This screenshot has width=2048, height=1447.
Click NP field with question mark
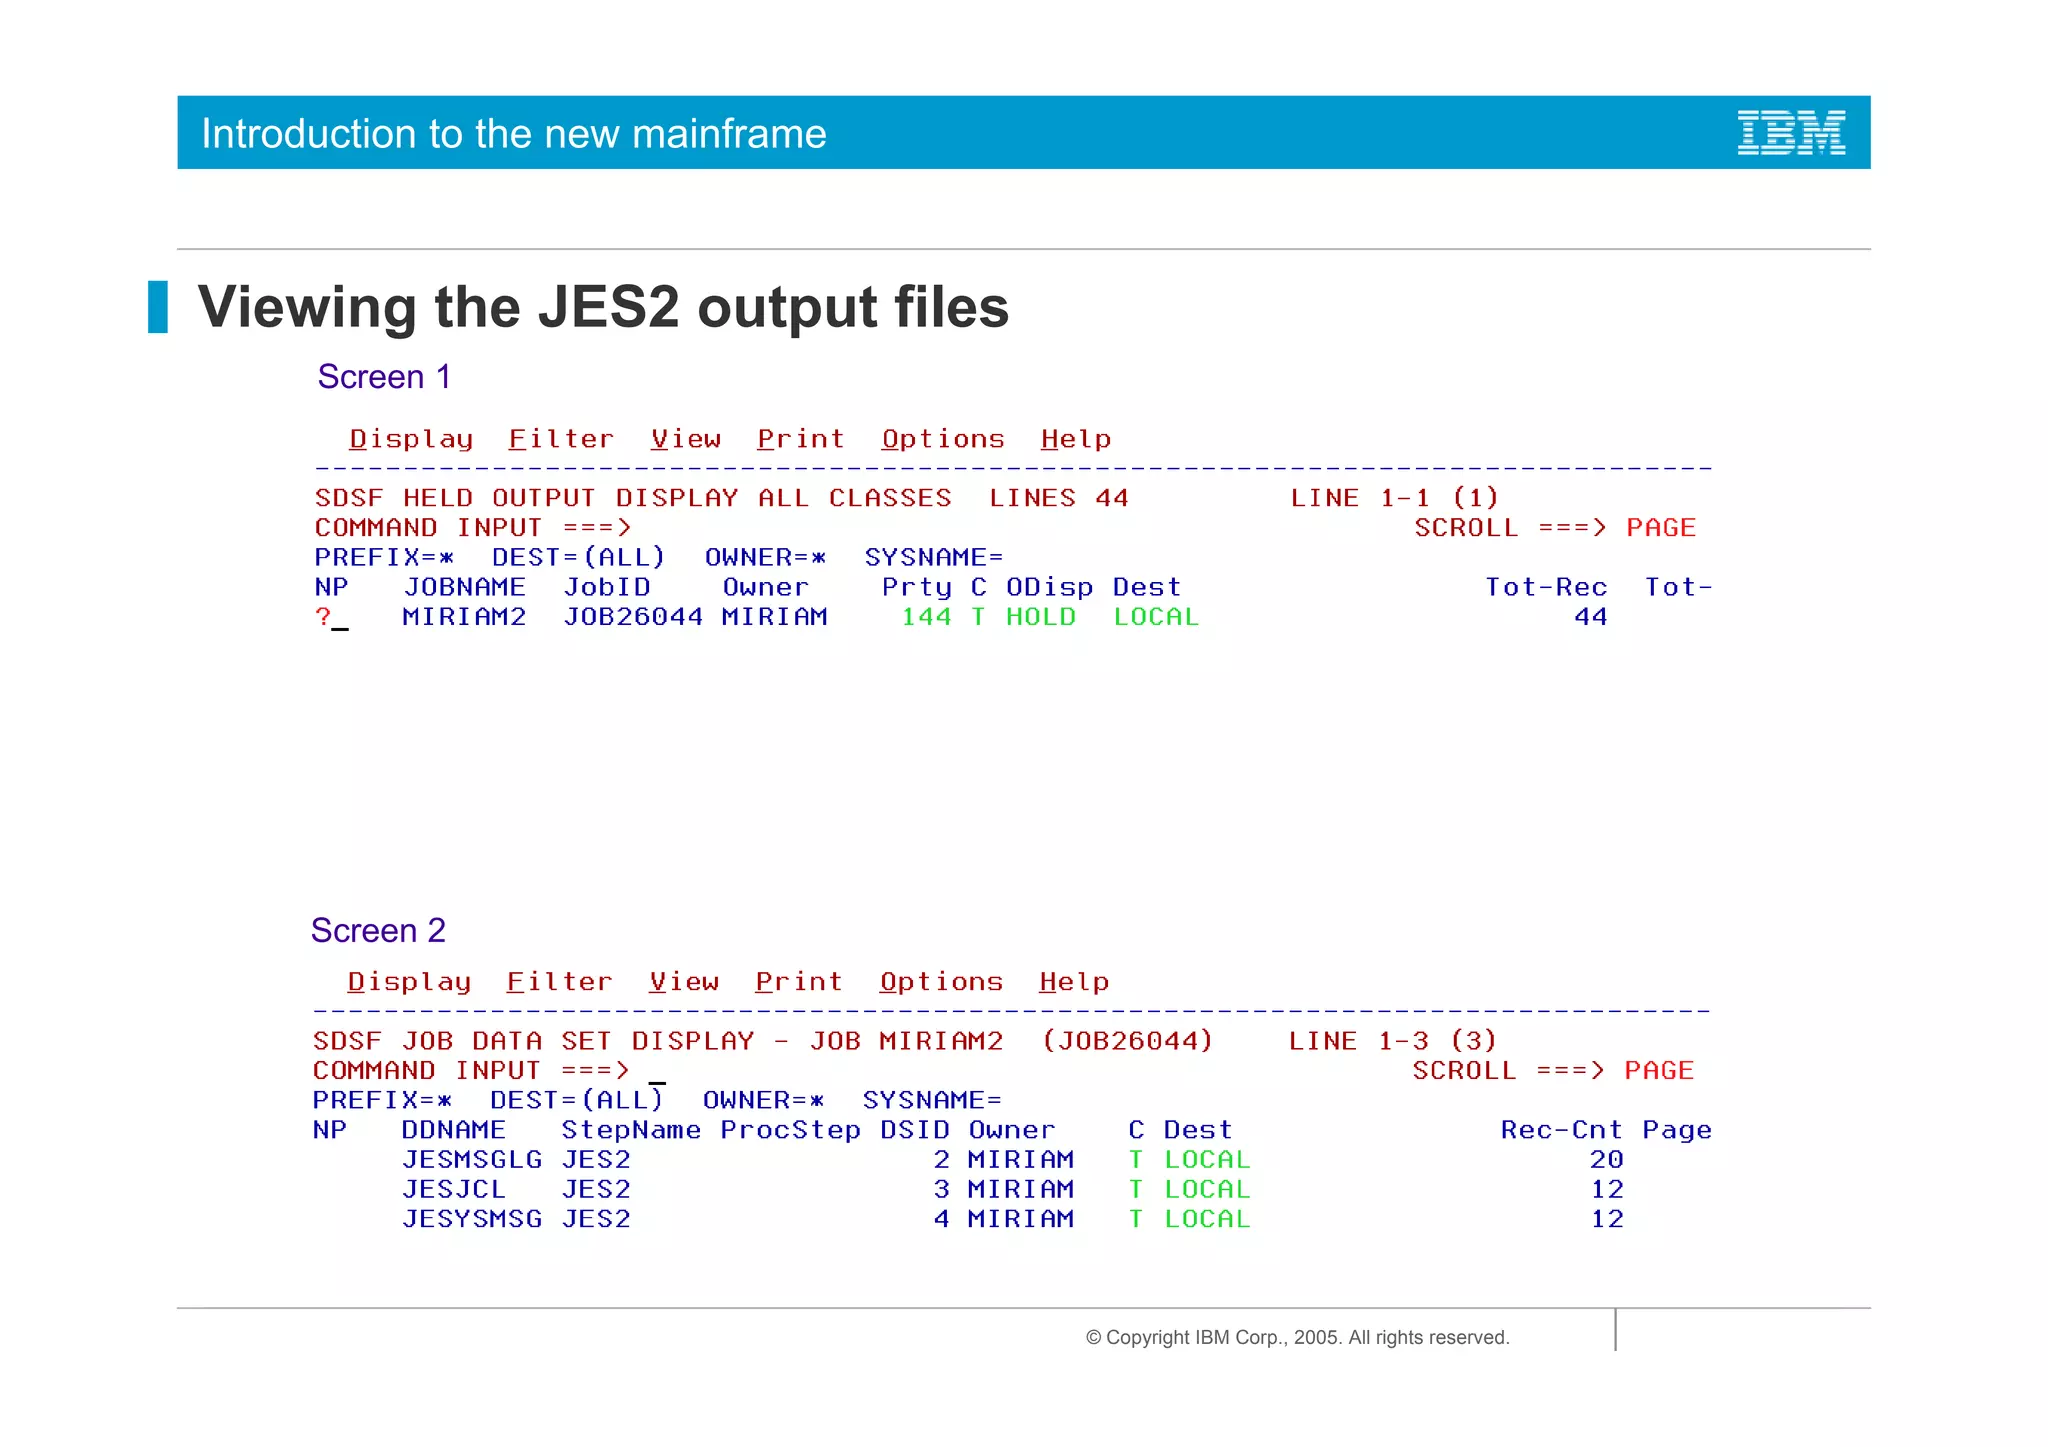[x=331, y=617]
